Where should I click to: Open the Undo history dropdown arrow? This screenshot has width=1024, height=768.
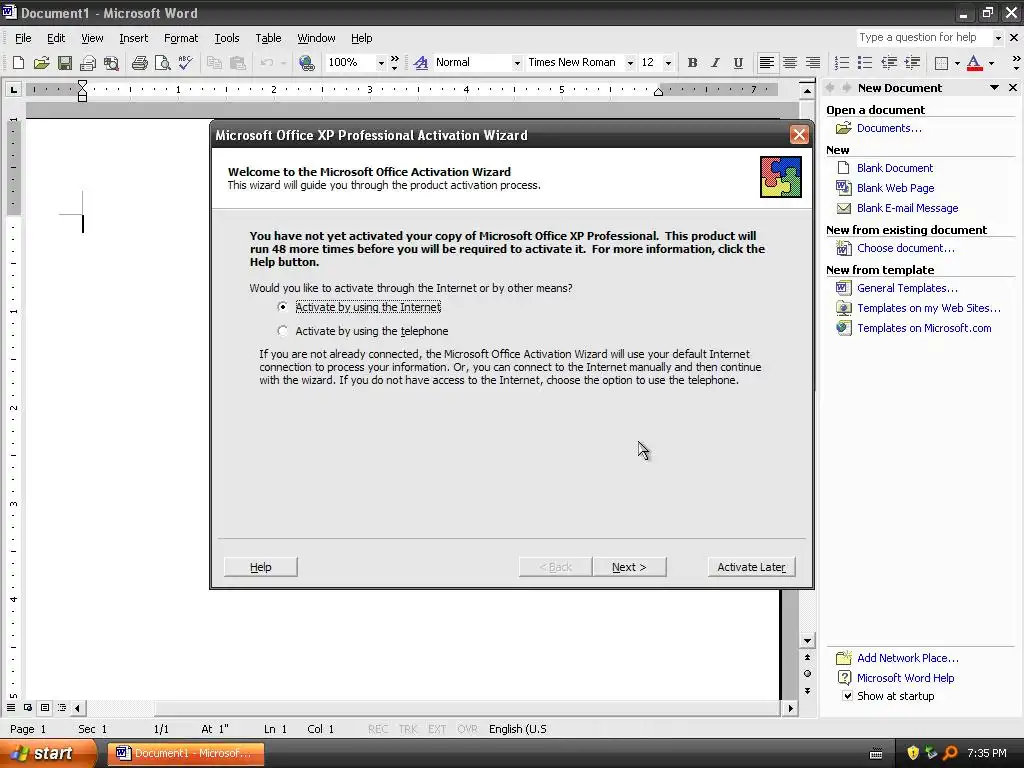[283, 63]
